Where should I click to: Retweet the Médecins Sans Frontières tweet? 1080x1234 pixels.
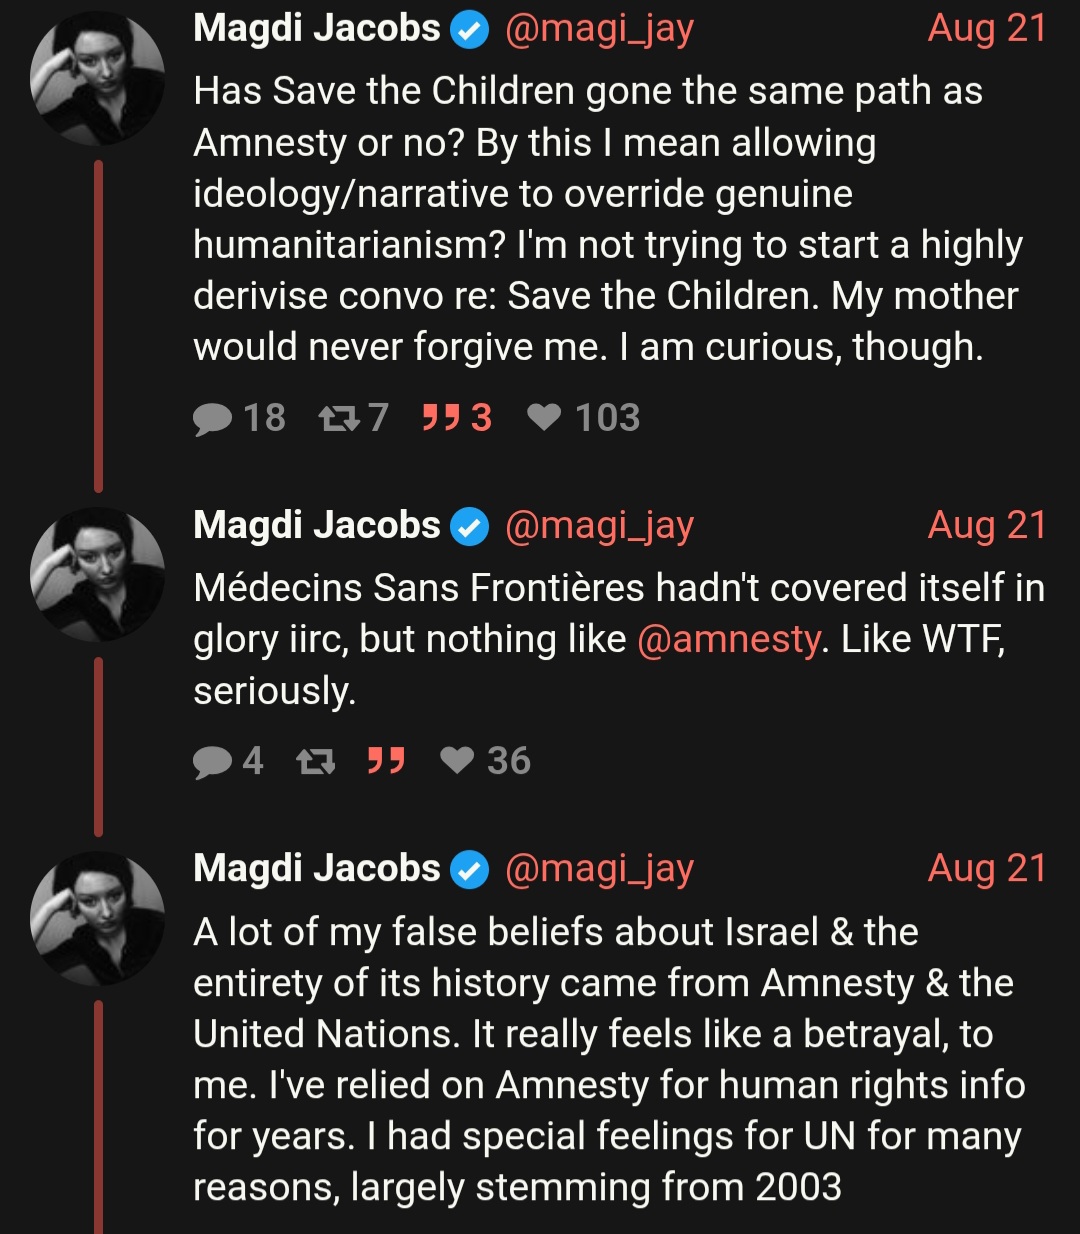click(316, 761)
